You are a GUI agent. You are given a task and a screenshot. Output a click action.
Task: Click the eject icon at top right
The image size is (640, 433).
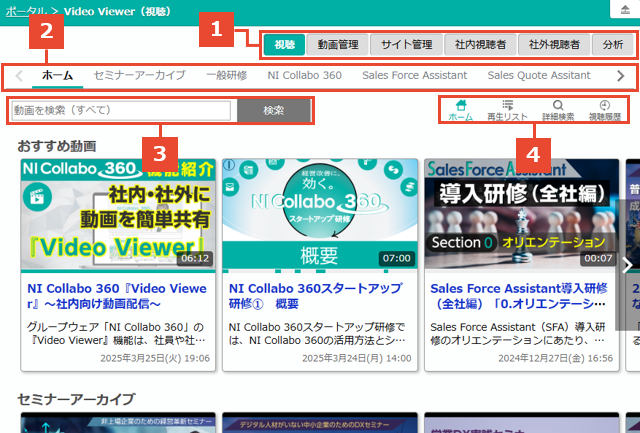pyautogui.click(x=625, y=9)
